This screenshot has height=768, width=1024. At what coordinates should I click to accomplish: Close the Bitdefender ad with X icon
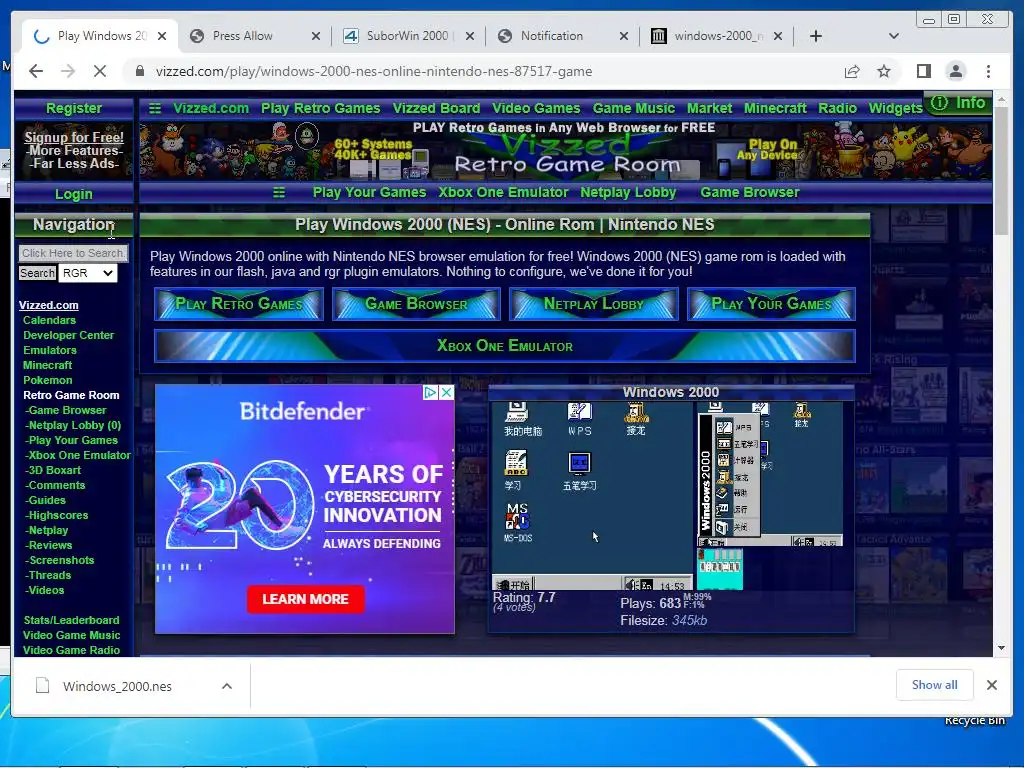click(446, 392)
